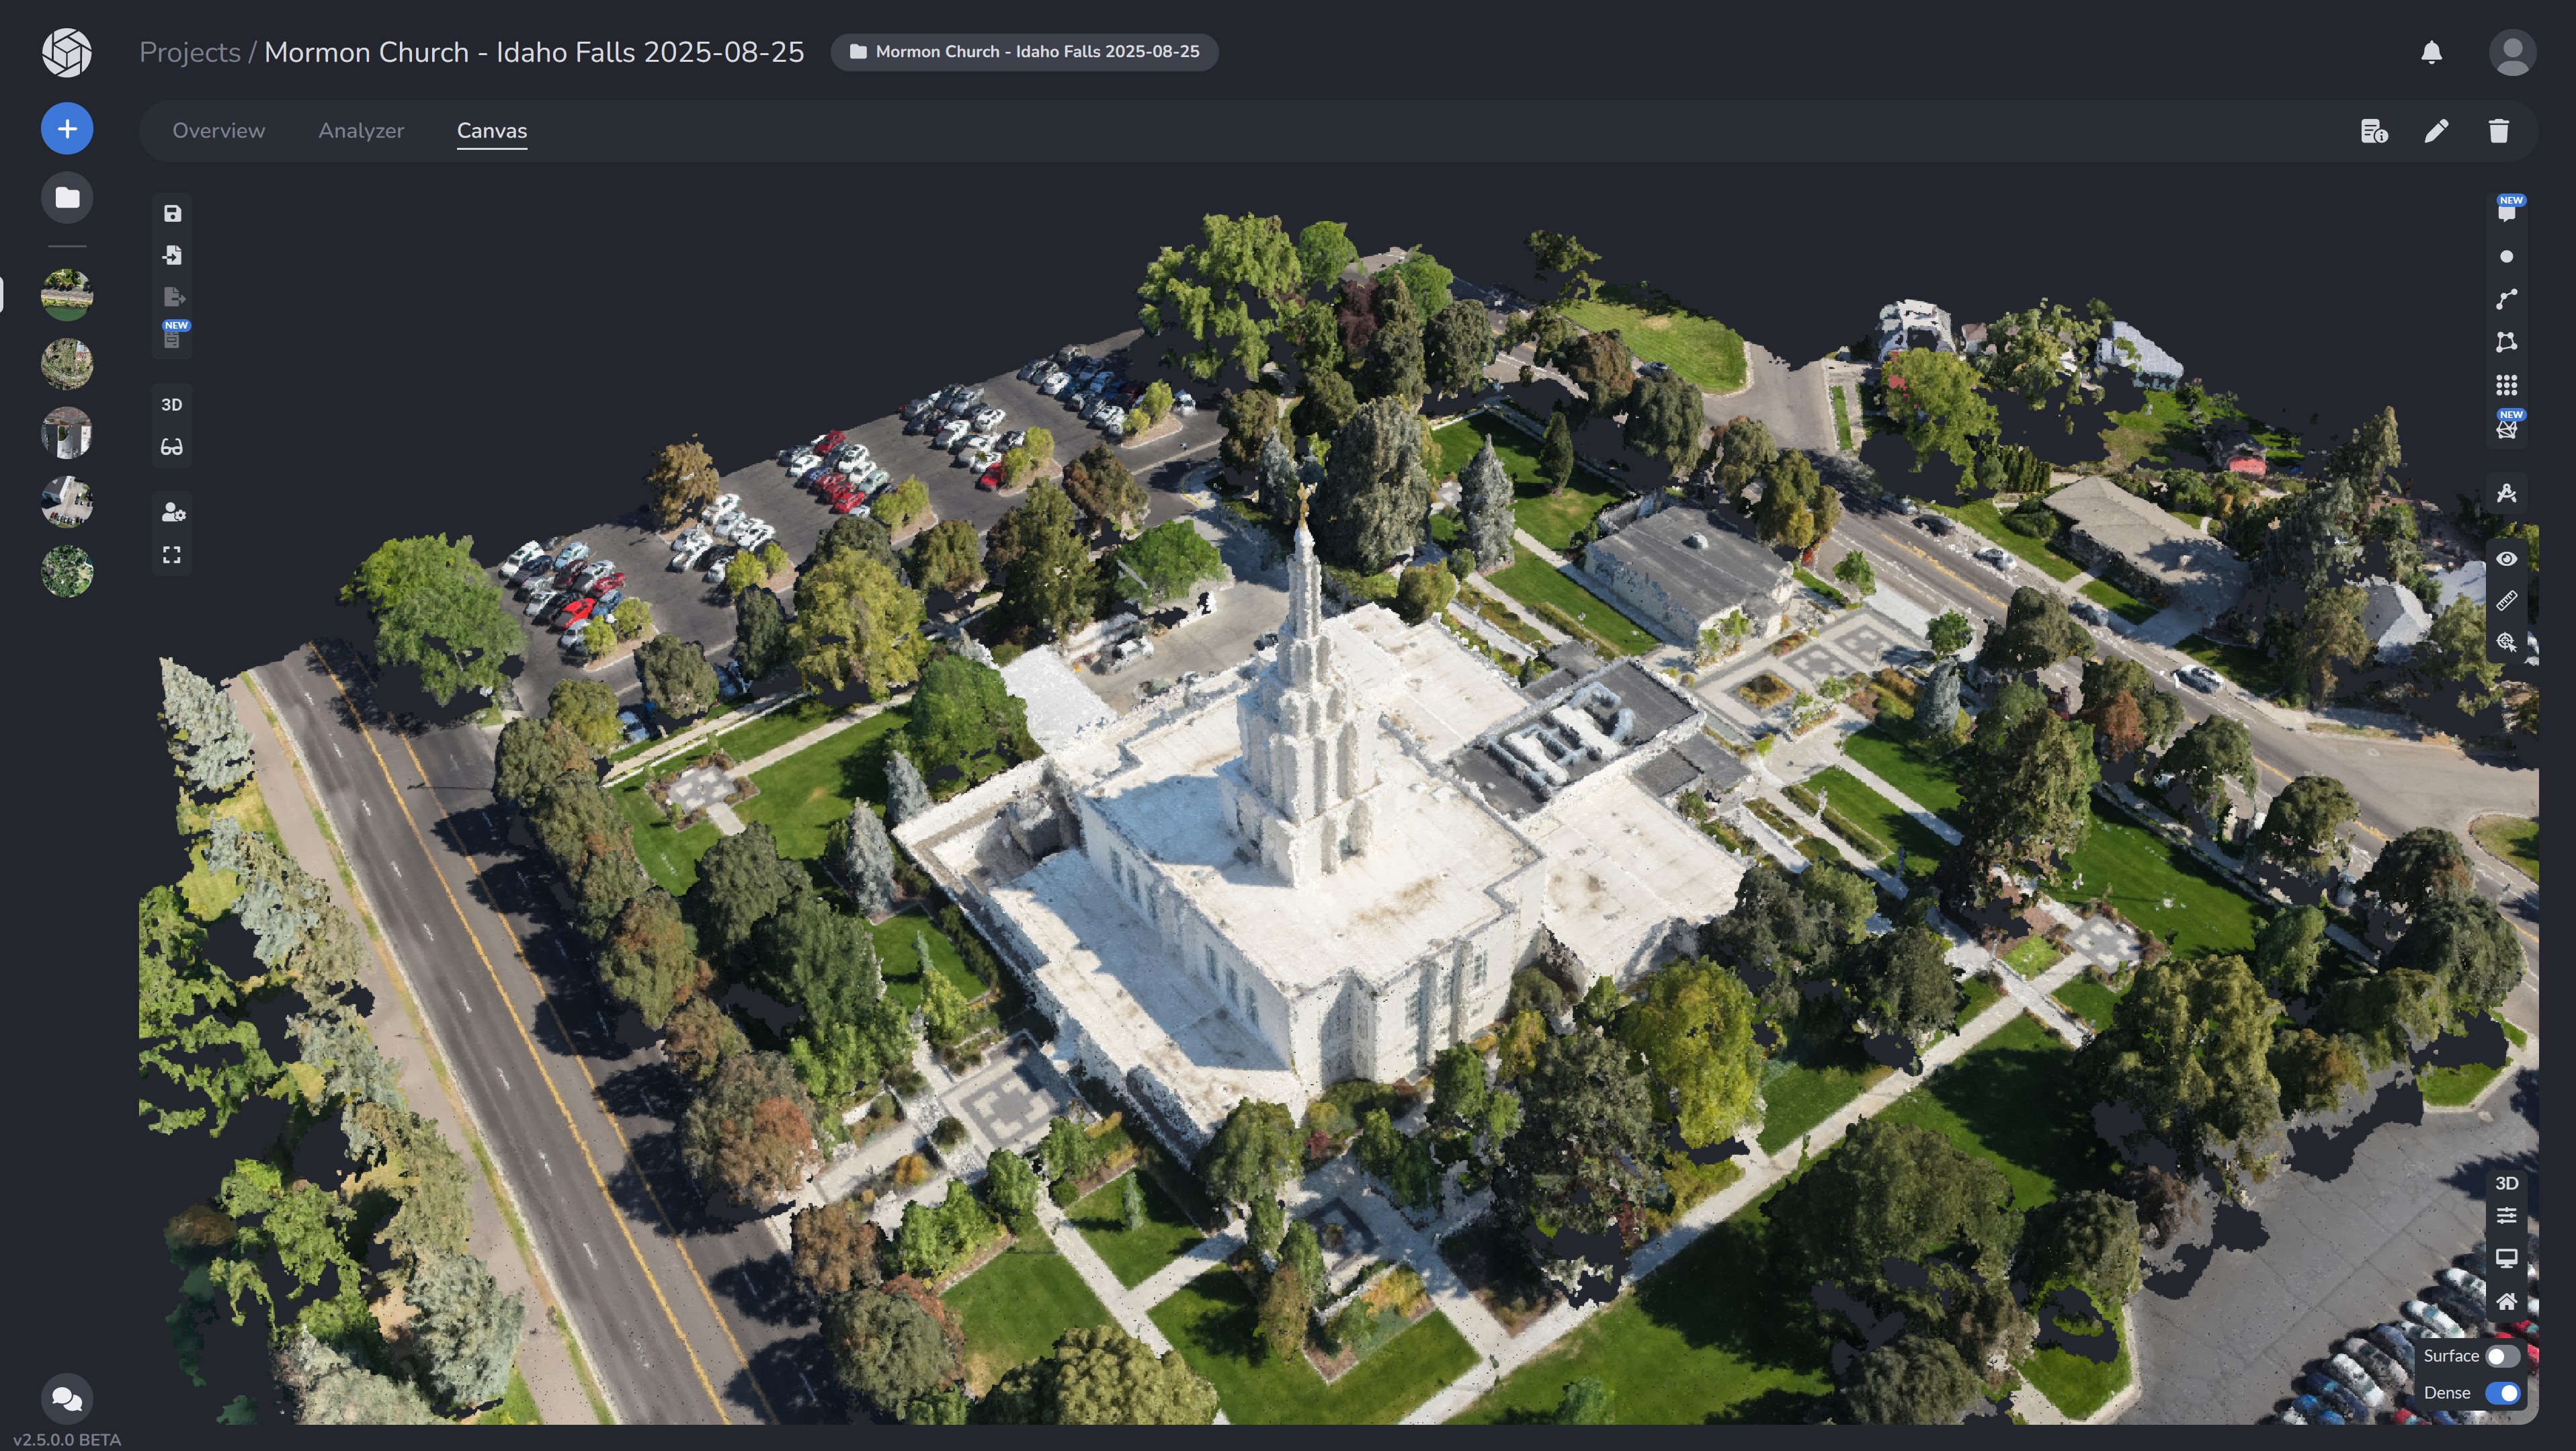
Task: Open the notifications bell
Action: point(2431,52)
